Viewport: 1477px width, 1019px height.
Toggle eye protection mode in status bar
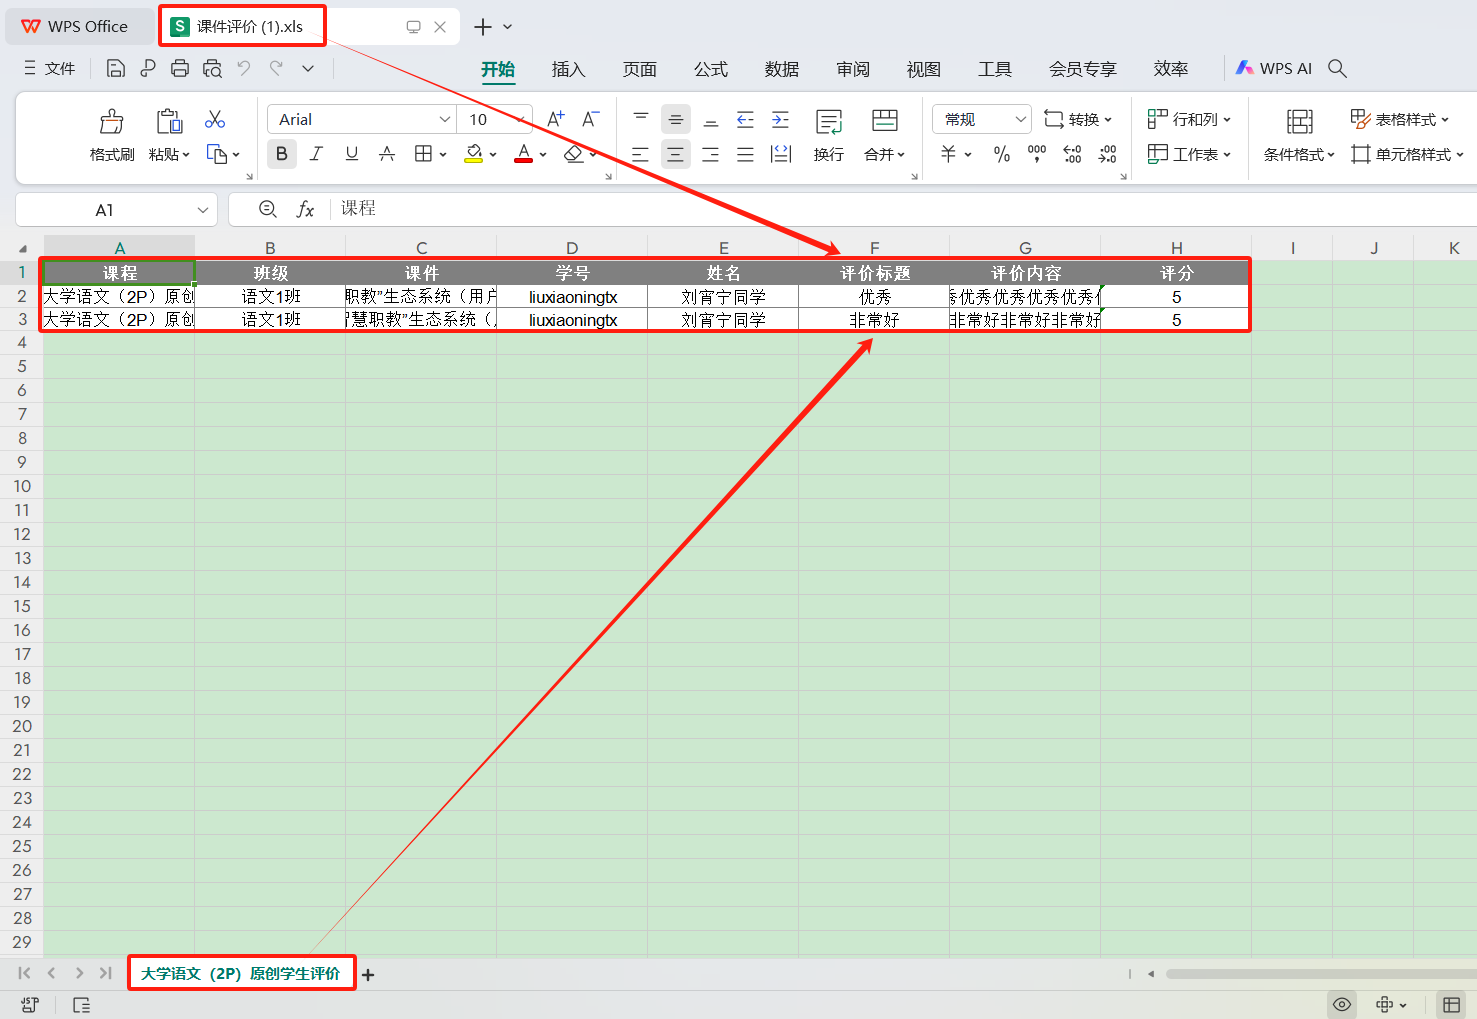pyautogui.click(x=1342, y=1004)
